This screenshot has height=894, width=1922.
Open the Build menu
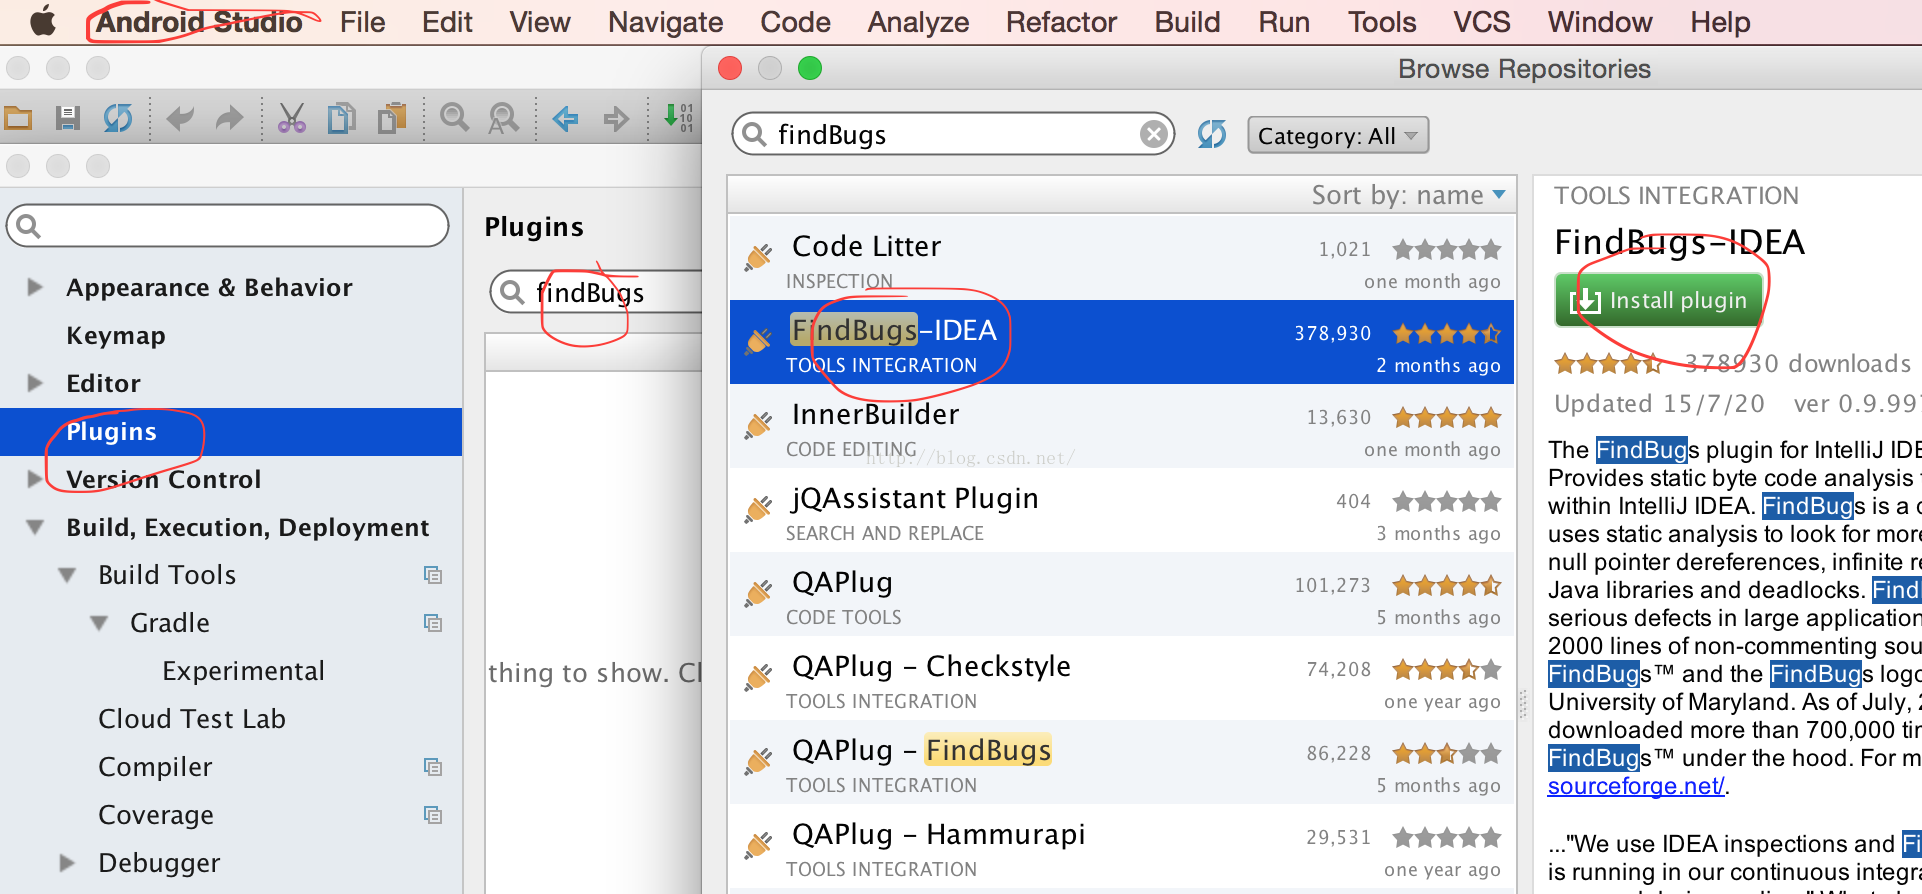pyautogui.click(x=1187, y=22)
